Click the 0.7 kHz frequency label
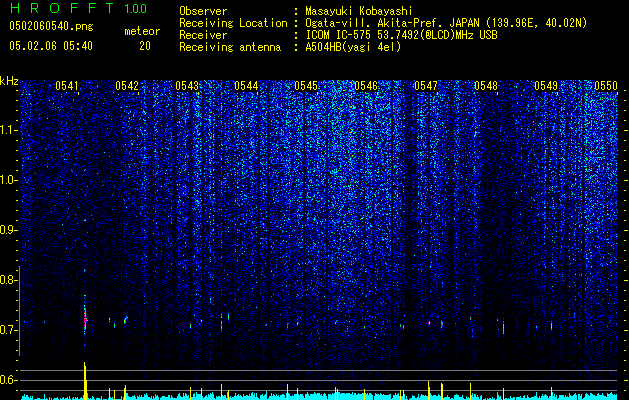Screen dimensions: 629x400 coord(8,330)
